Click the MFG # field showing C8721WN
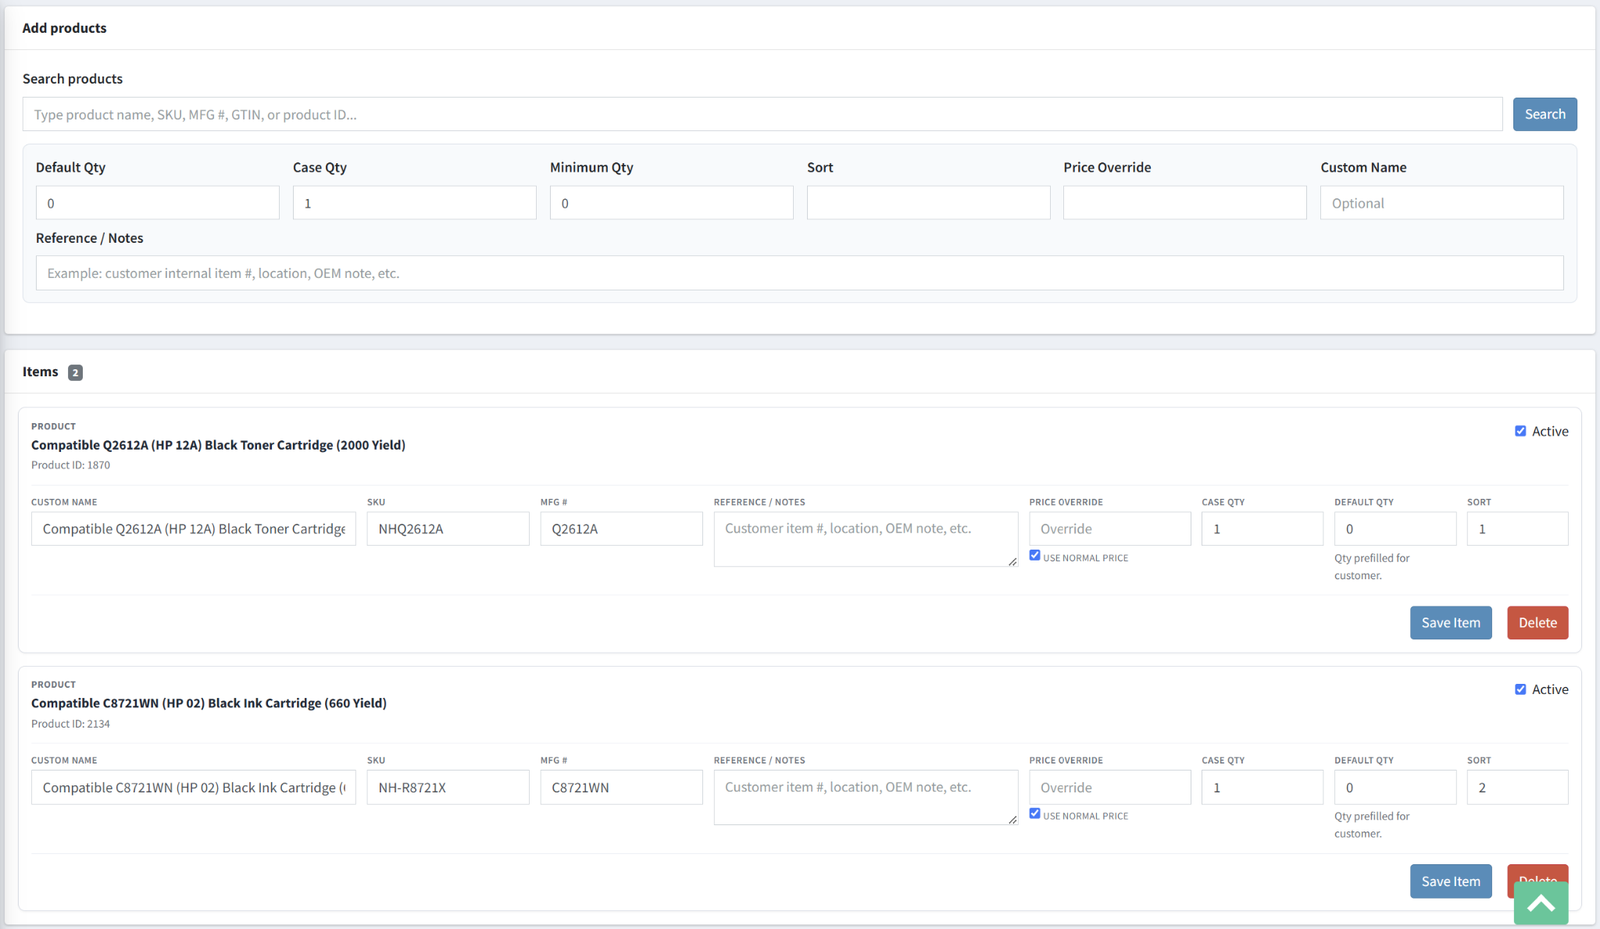 click(621, 787)
